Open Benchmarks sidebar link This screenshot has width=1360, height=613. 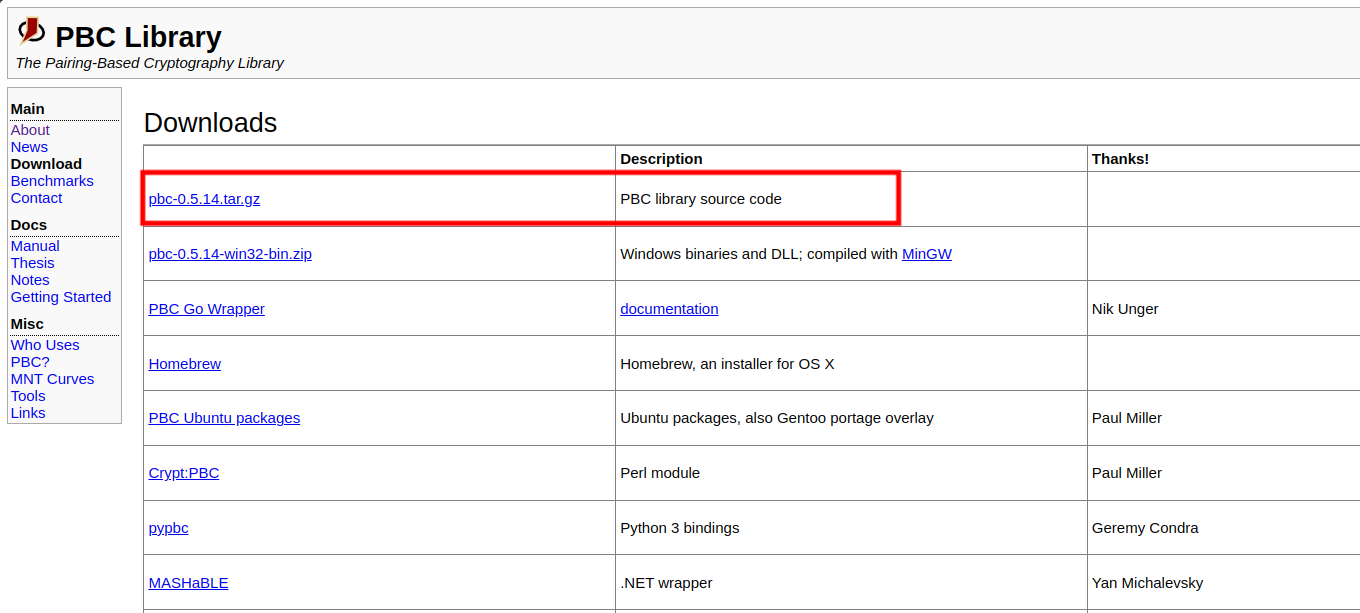pos(52,181)
